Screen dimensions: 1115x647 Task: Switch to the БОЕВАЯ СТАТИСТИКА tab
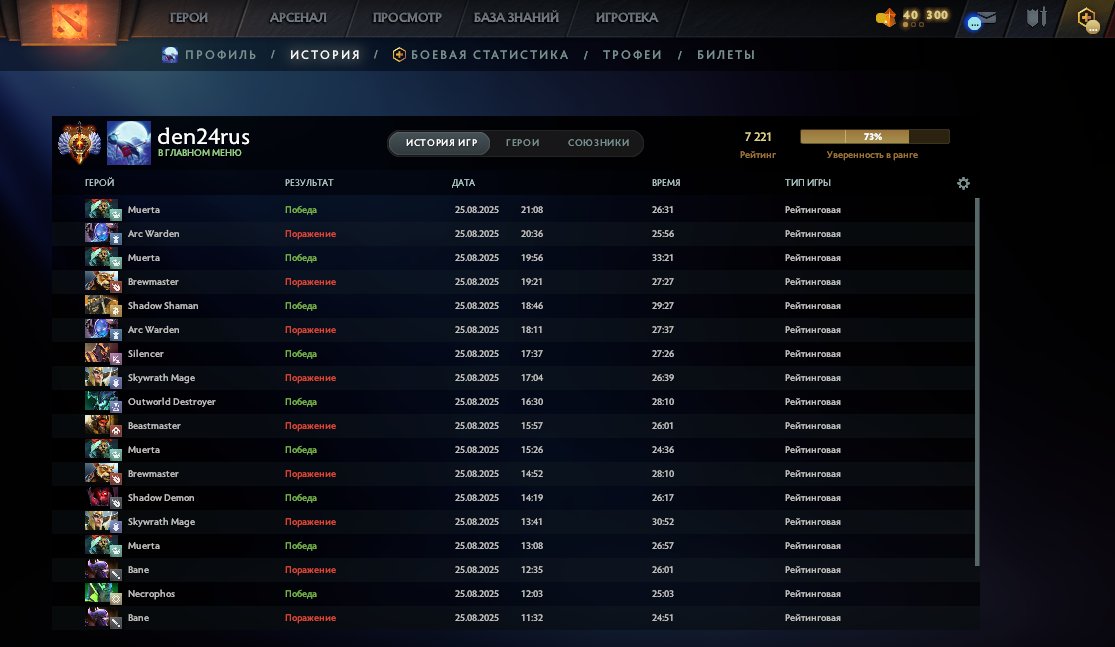pos(489,55)
